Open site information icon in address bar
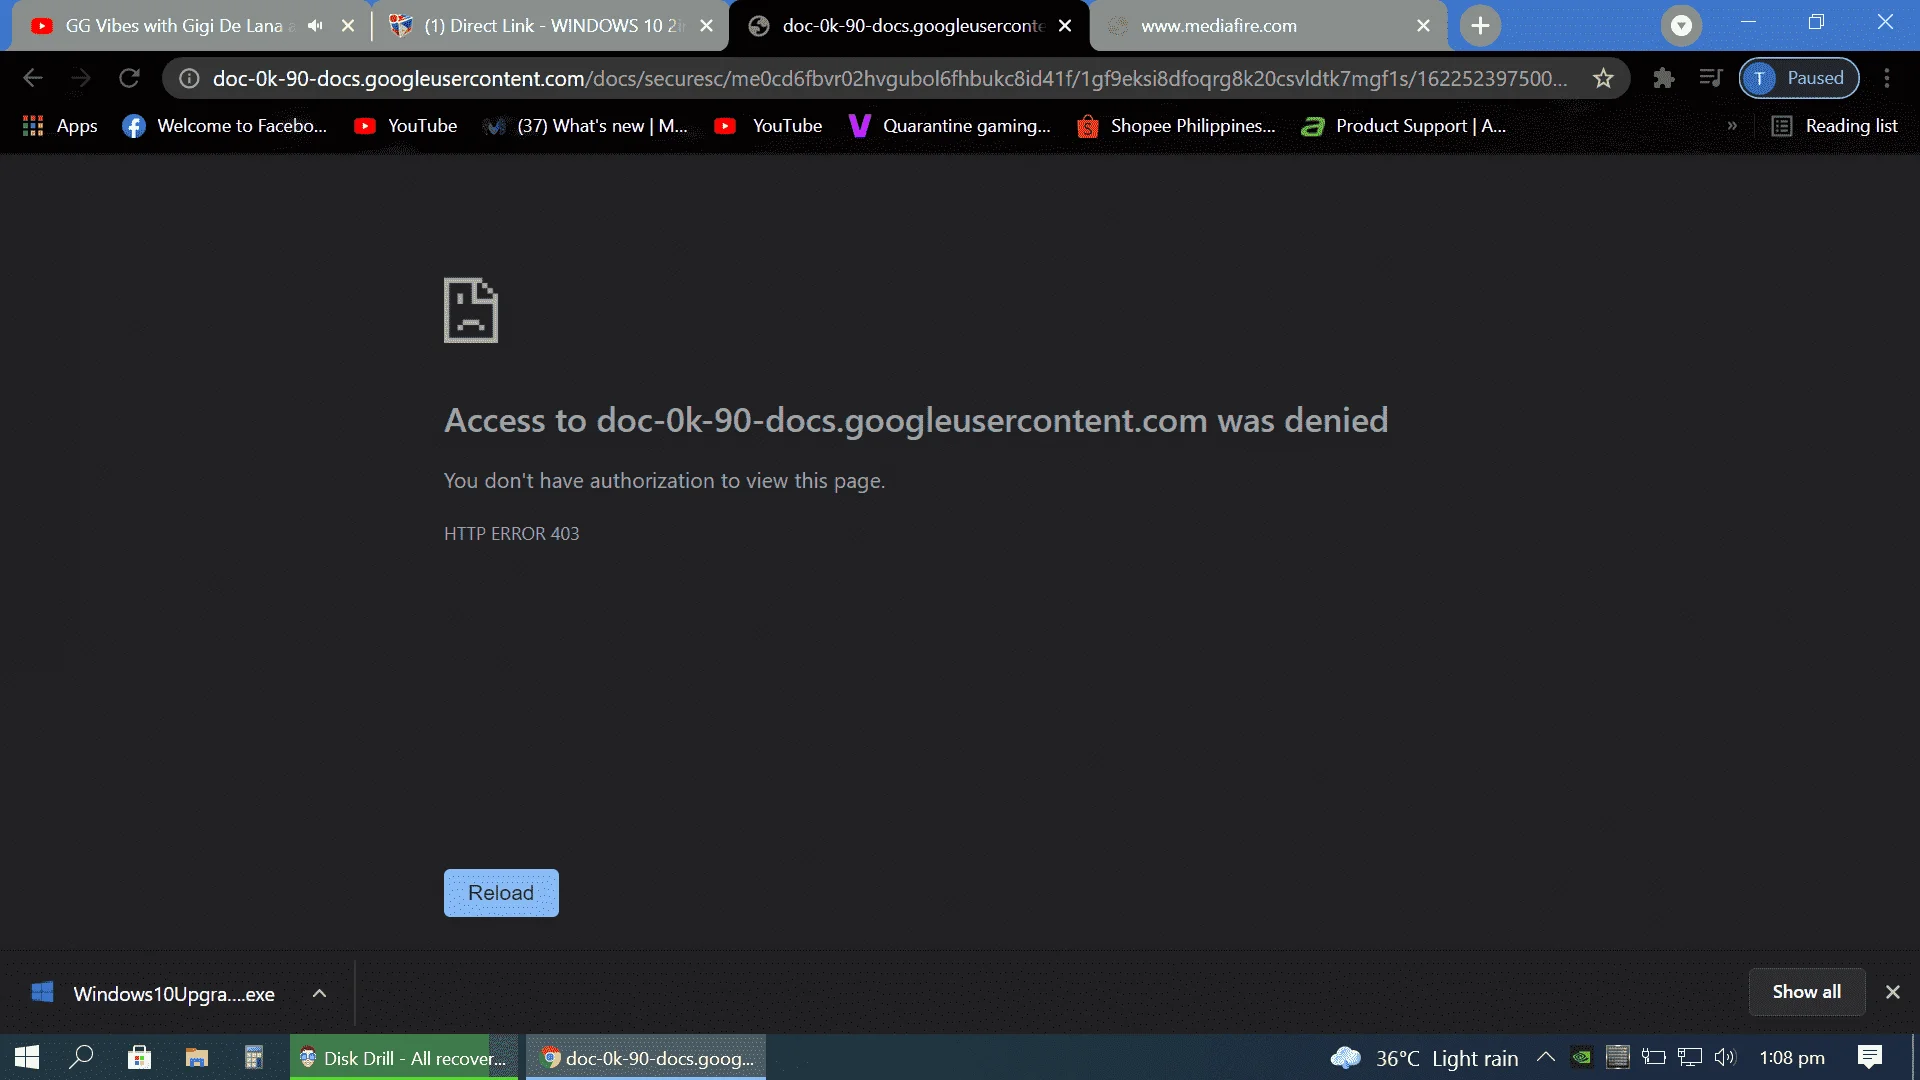Screen dimensions: 1920x1080 [x=189, y=78]
